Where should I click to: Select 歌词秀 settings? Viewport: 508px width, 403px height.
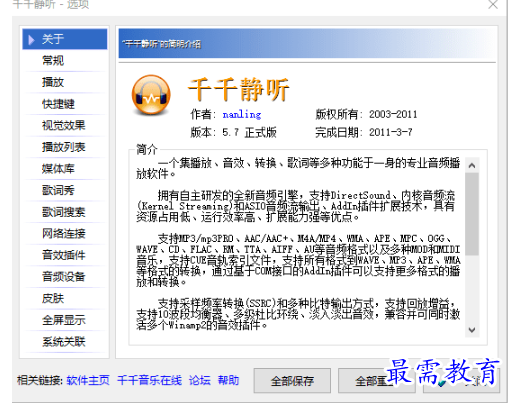tap(65, 191)
